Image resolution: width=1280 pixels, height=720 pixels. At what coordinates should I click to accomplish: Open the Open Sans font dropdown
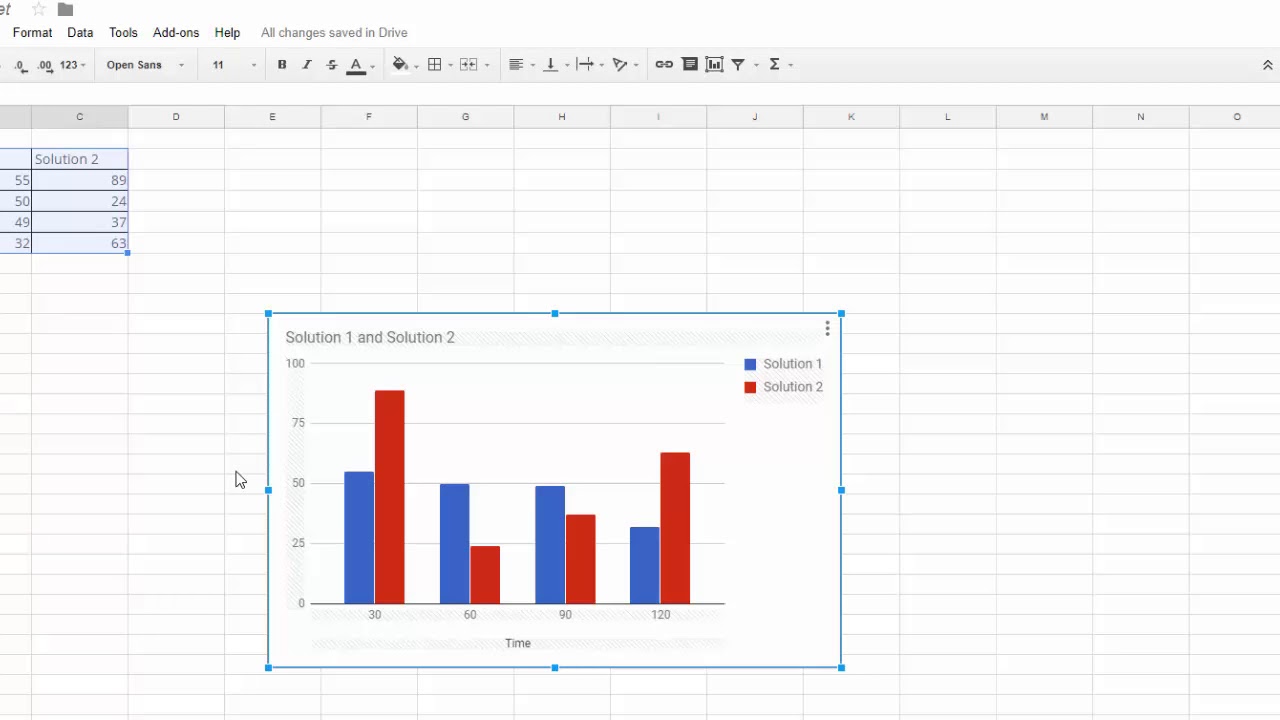pos(145,65)
